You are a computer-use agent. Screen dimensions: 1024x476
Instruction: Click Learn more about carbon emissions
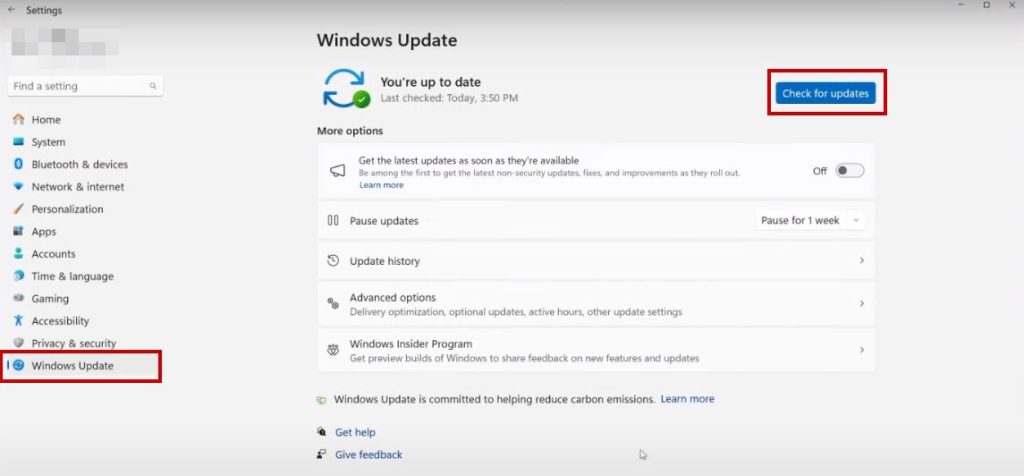coord(687,398)
